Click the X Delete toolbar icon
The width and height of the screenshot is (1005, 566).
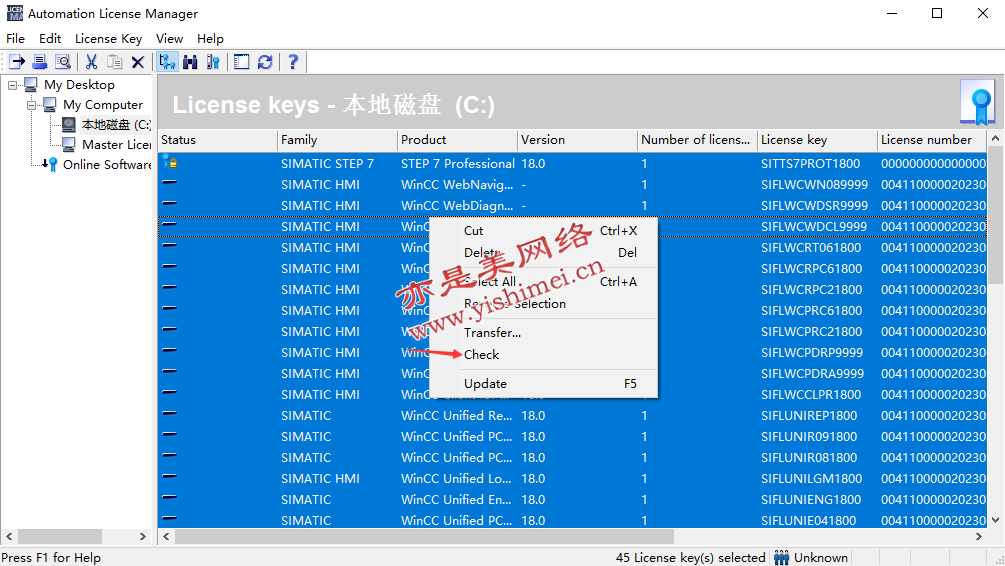tap(138, 62)
